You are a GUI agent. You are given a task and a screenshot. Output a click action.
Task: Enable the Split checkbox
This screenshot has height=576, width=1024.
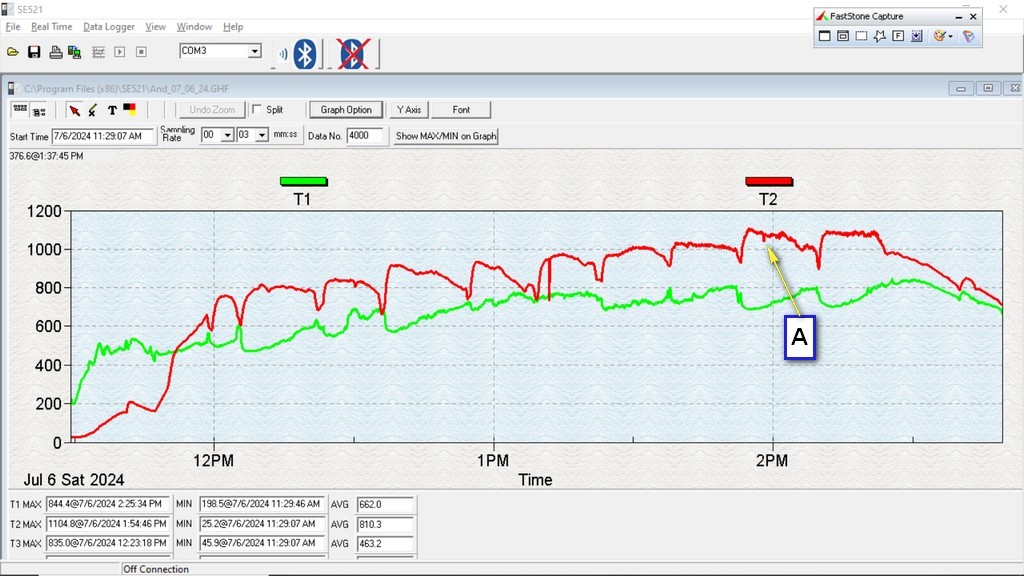tap(258, 110)
